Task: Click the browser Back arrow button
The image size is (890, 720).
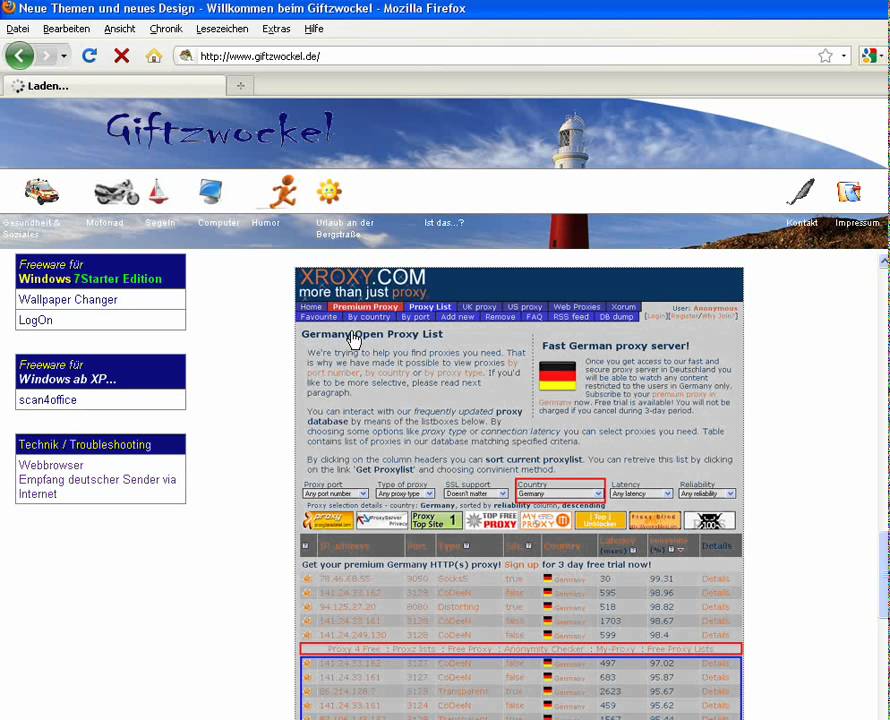Action: pos(19,56)
